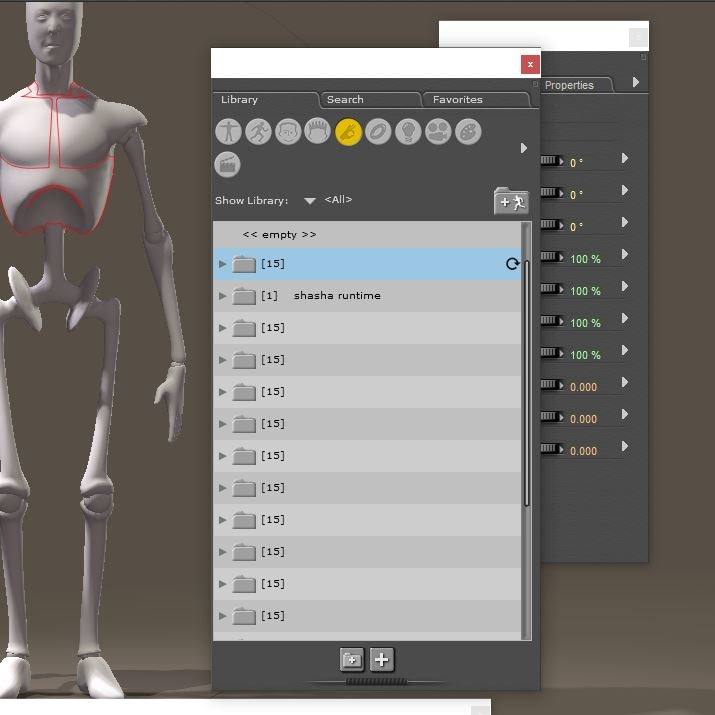Screen dimensions: 715x715
Task: Refresh the selected library folder
Action: pyautogui.click(x=512, y=264)
